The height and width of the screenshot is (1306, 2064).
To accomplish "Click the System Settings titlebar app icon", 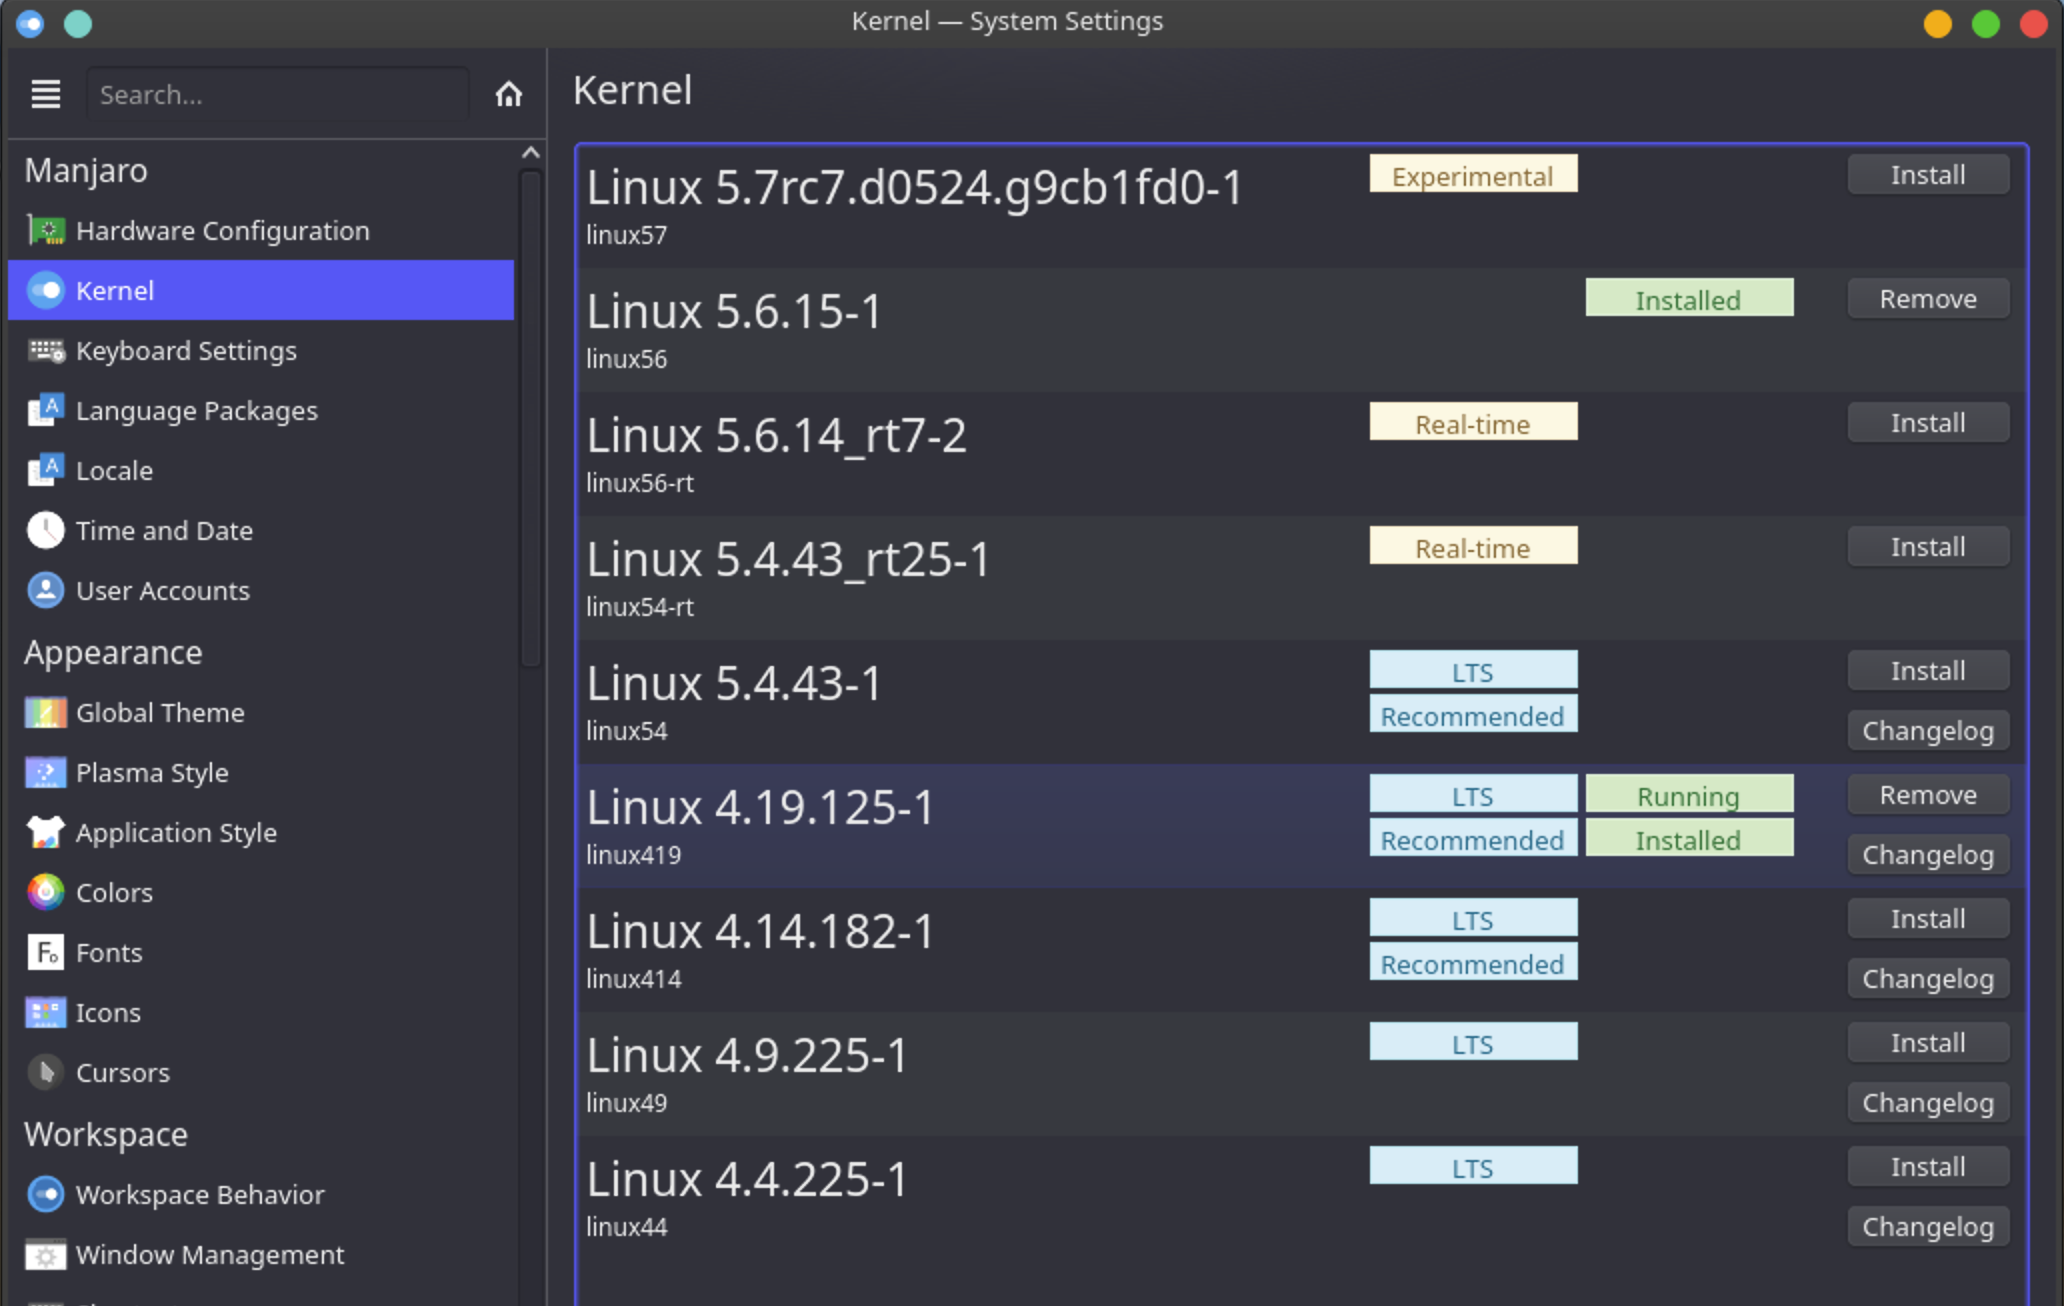I will pos(30,23).
